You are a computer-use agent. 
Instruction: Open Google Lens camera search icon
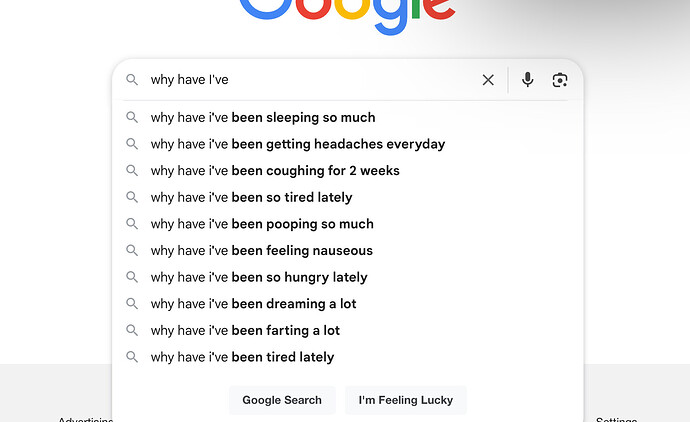pyautogui.click(x=560, y=80)
